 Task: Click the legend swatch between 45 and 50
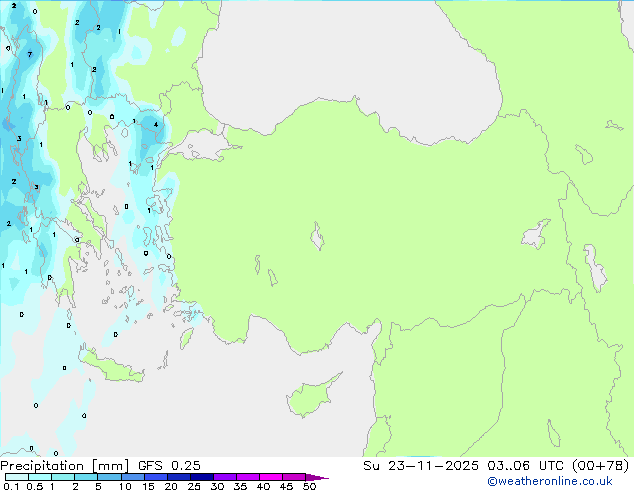coord(294,477)
